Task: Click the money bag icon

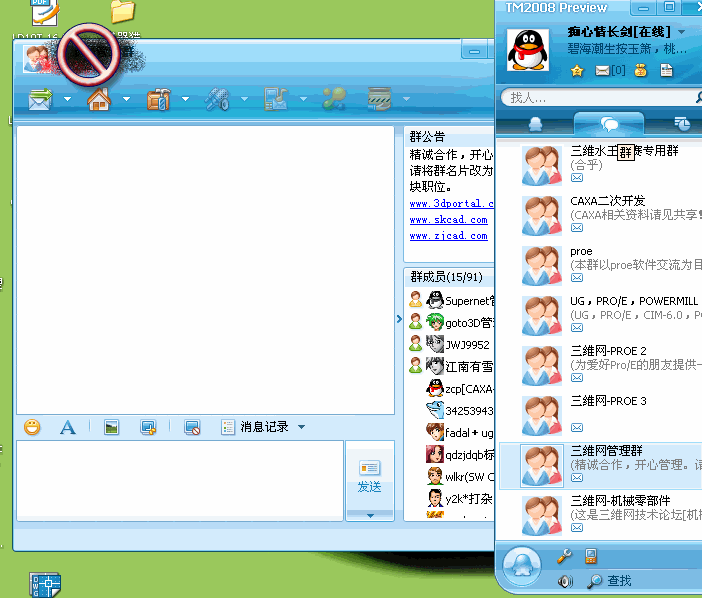Action: coord(641,70)
